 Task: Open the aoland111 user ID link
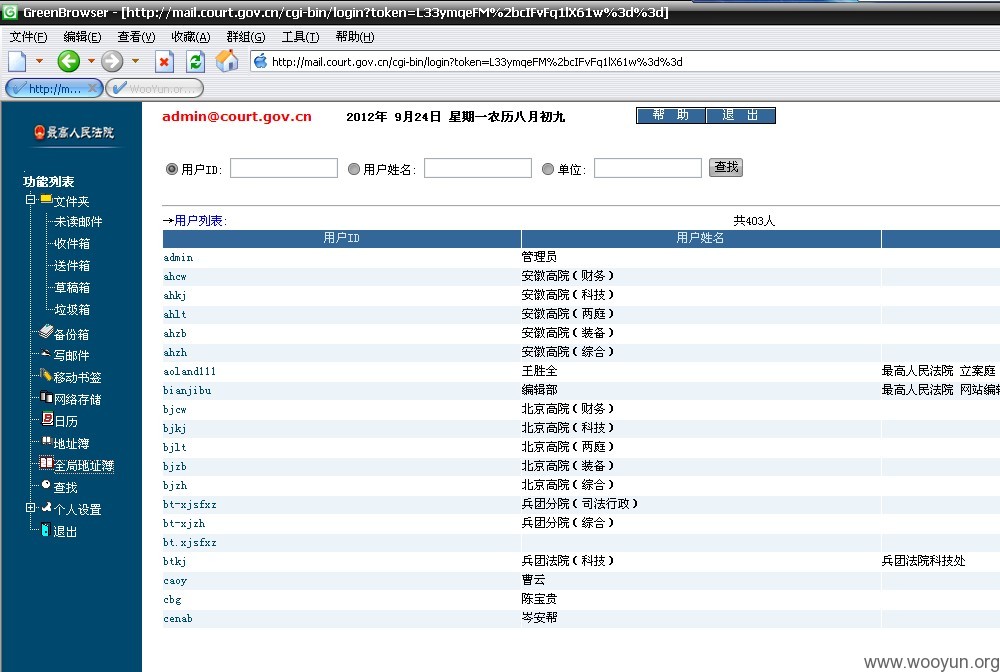point(189,372)
